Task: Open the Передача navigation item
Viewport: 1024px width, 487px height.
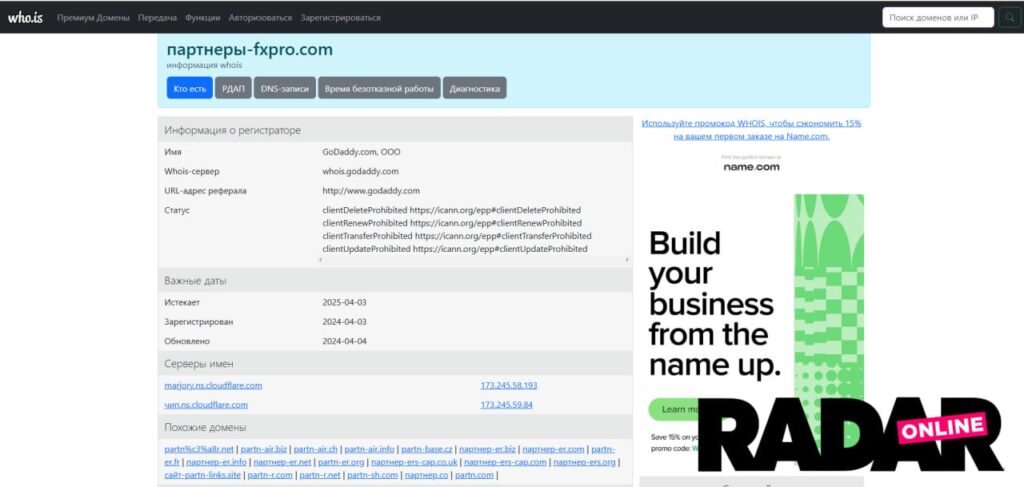Action: pyautogui.click(x=156, y=18)
